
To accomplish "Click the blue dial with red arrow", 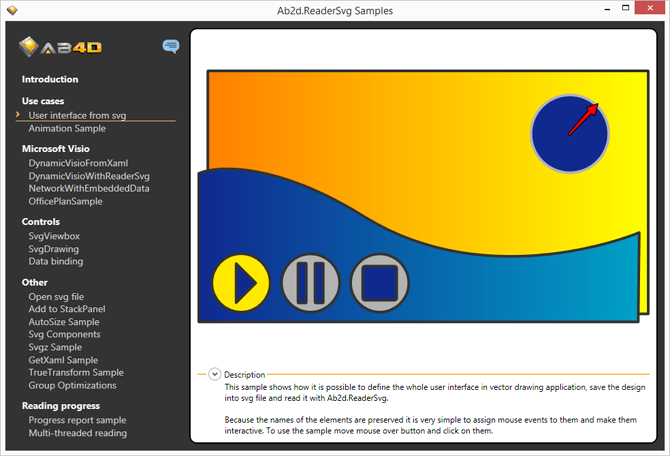I will pyautogui.click(x=570, y=134).
